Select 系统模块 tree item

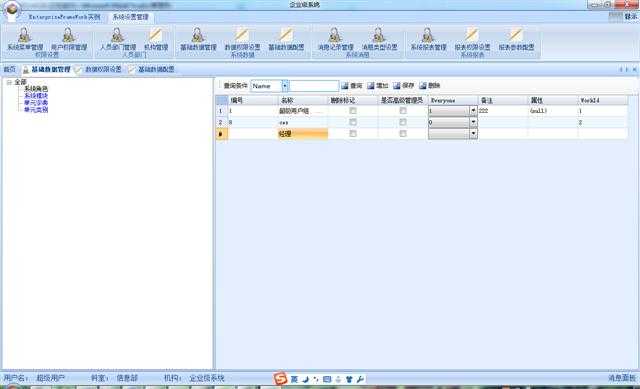[36, 96]
